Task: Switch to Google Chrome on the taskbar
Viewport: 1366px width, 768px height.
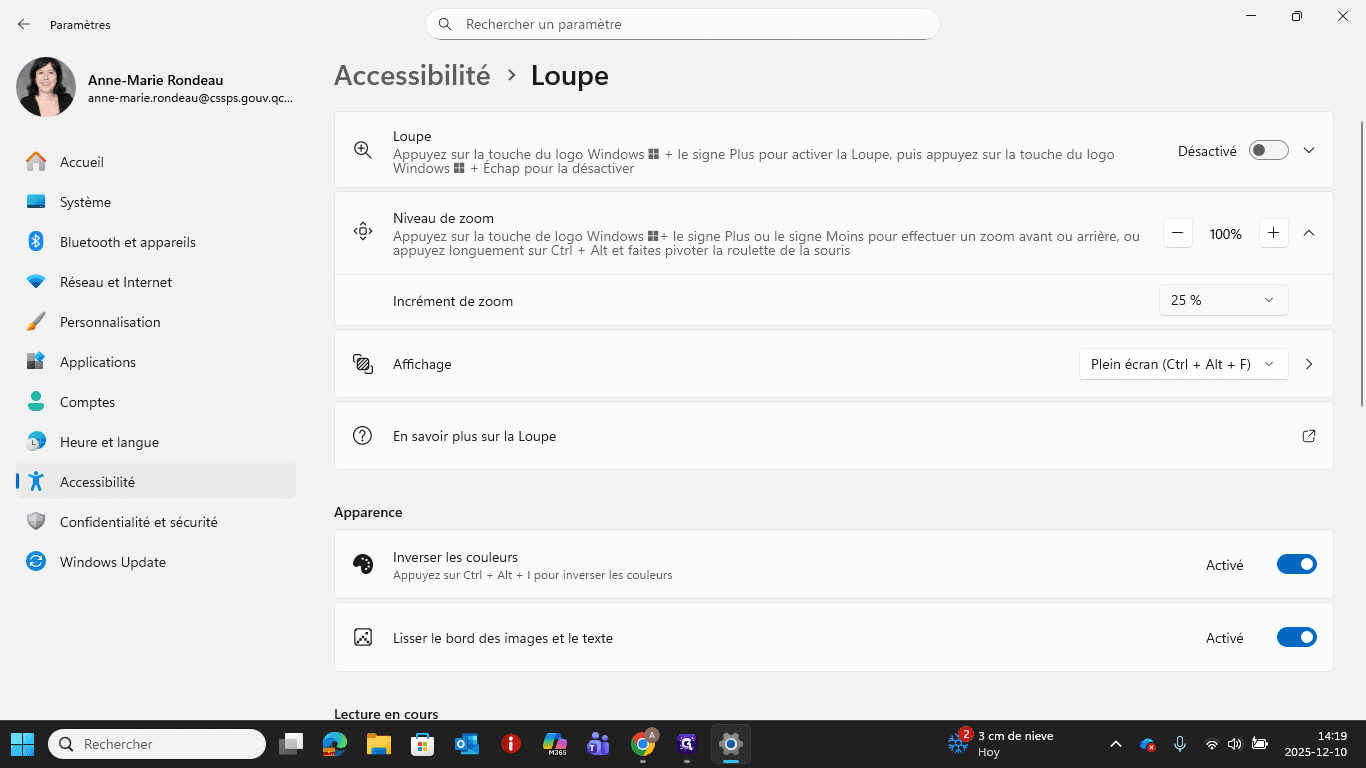Action: pos(643,744)
